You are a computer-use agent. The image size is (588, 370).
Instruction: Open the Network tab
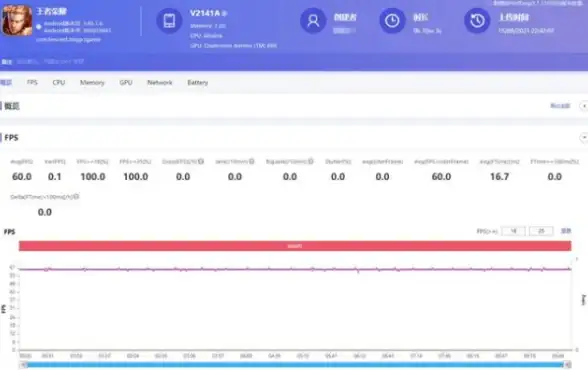pyautogui.click(x=160, y=82)
